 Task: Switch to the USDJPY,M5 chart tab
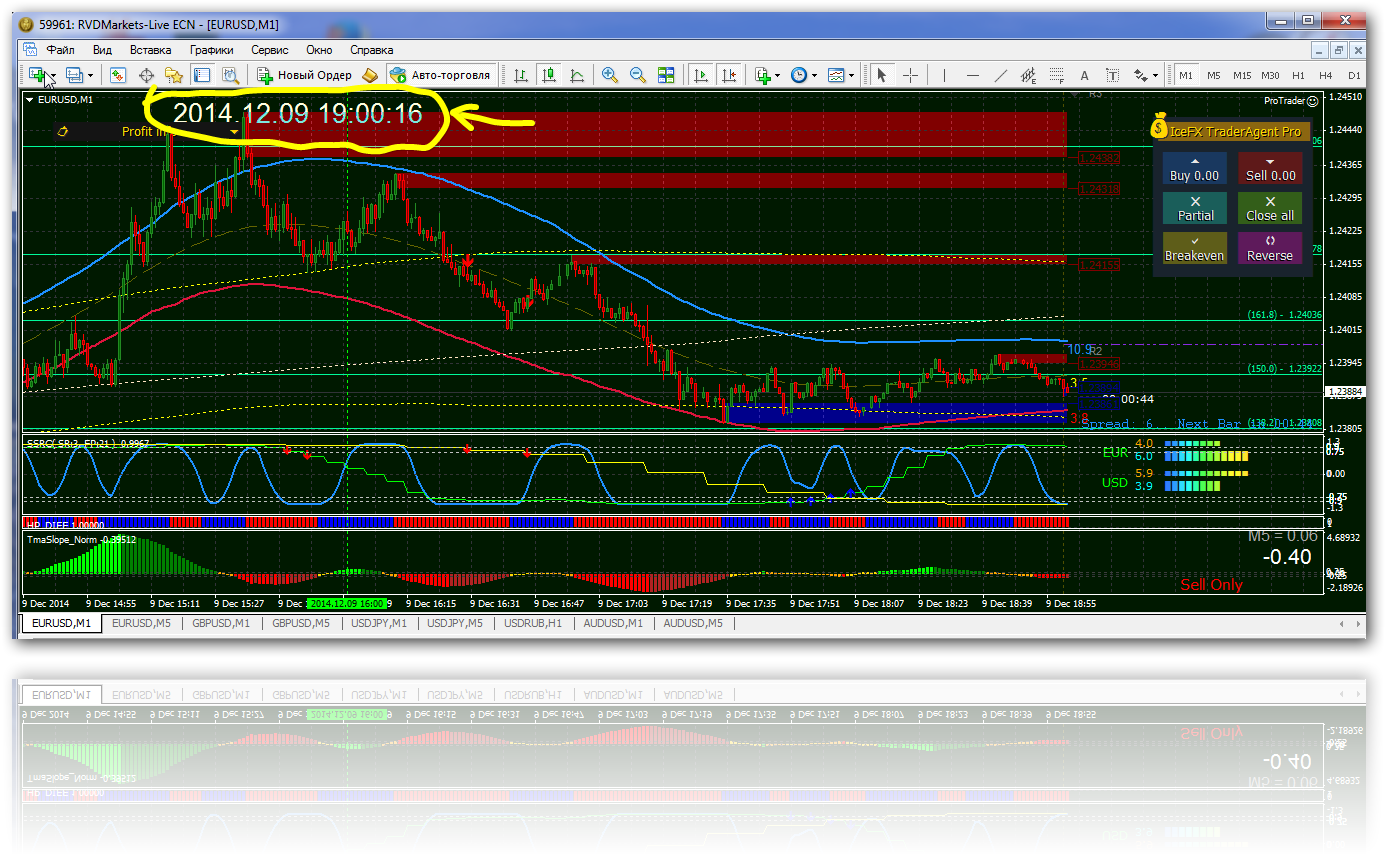(456, 623)
